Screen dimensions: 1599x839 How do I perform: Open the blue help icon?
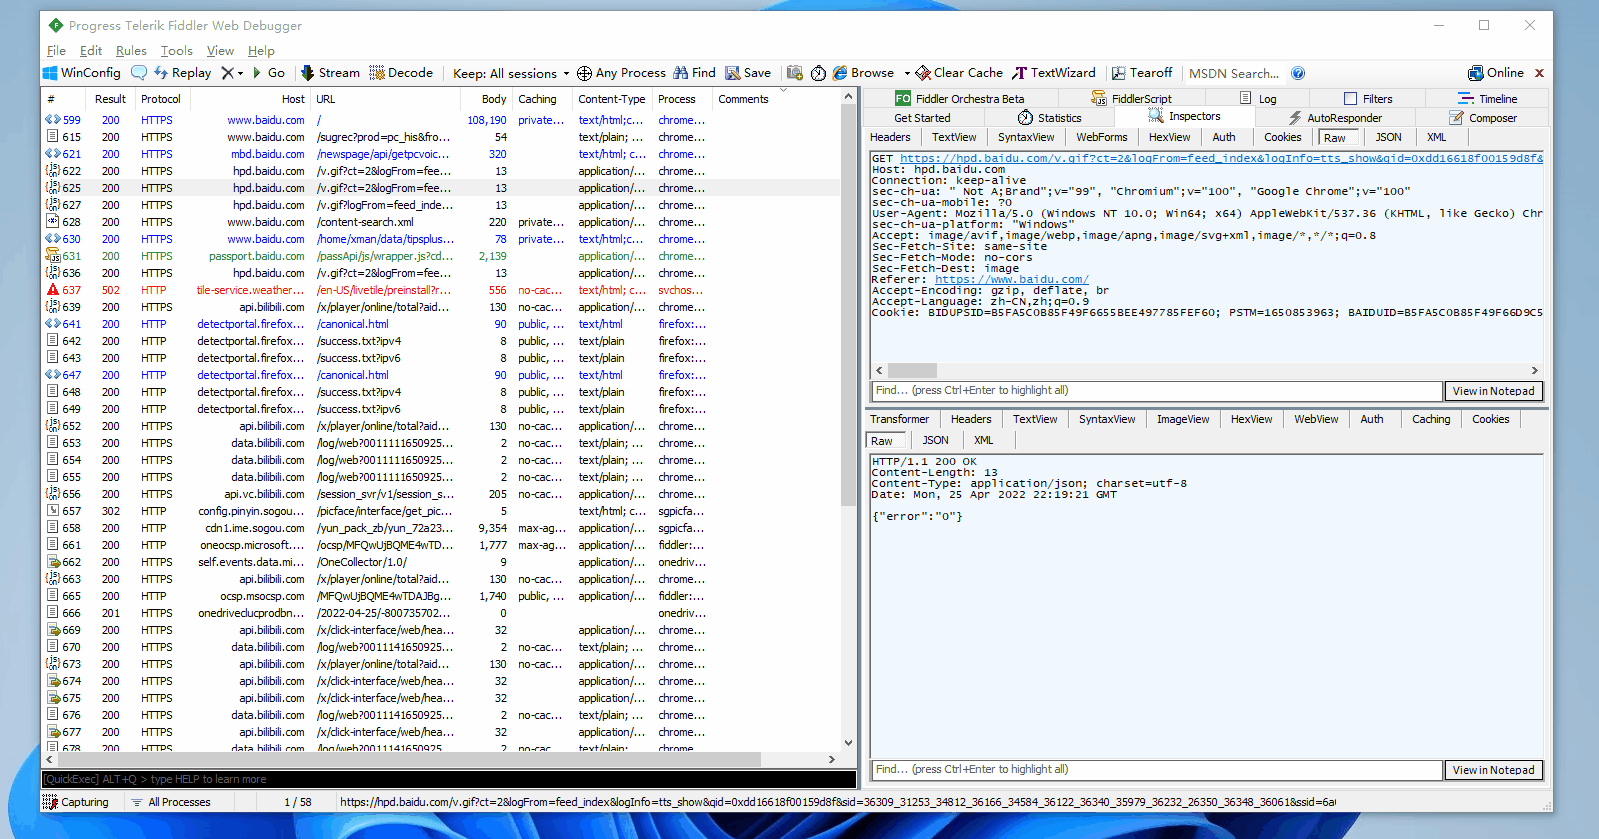coord(1298,73)
